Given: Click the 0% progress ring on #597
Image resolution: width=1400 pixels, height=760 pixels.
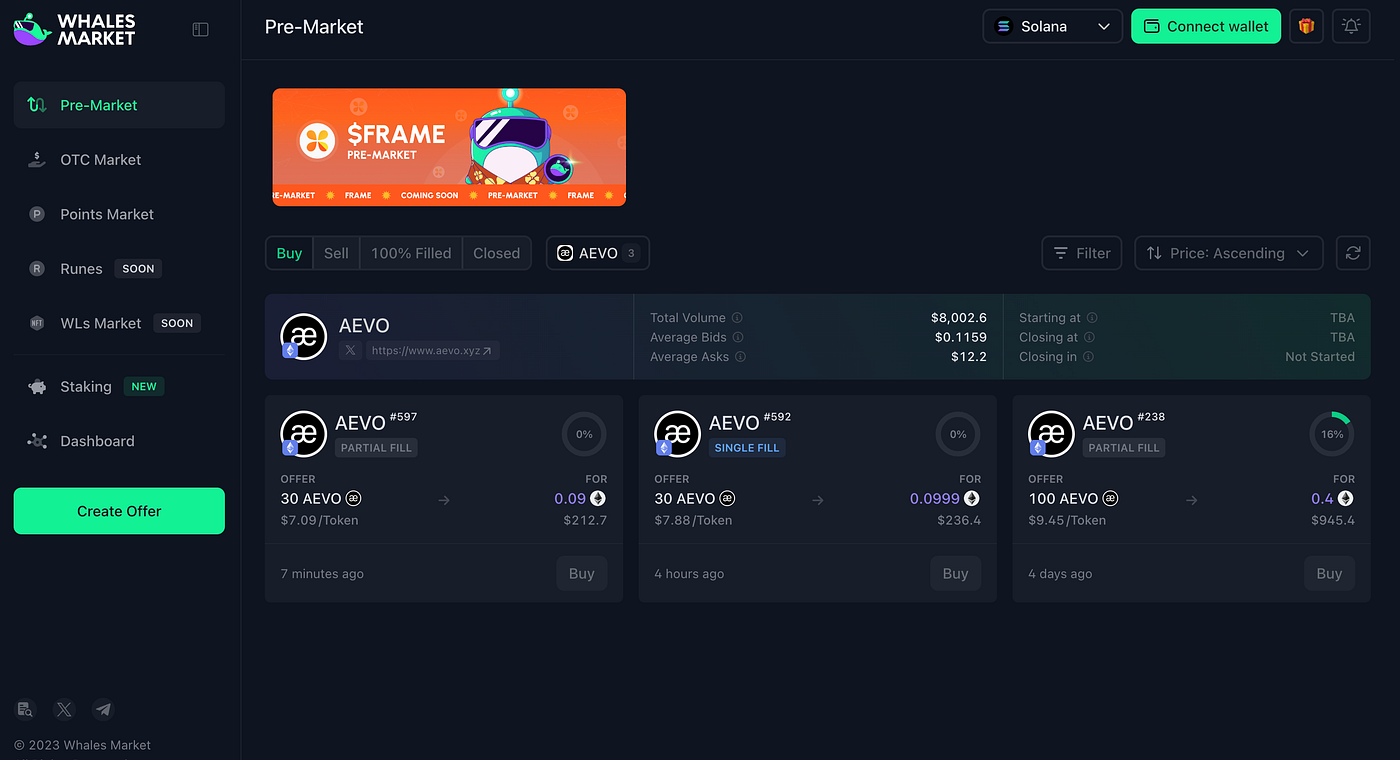Looking at the screenshot, I should (584, 434).
